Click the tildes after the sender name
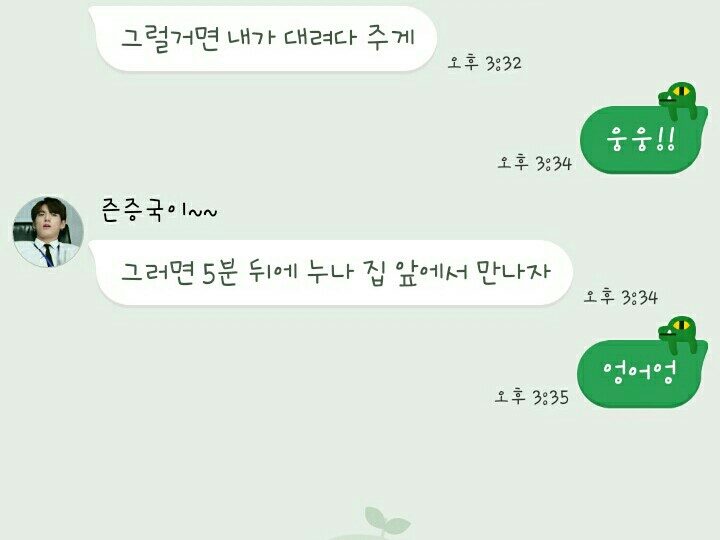Screen dimensions: 720x540 pos(203,212)
